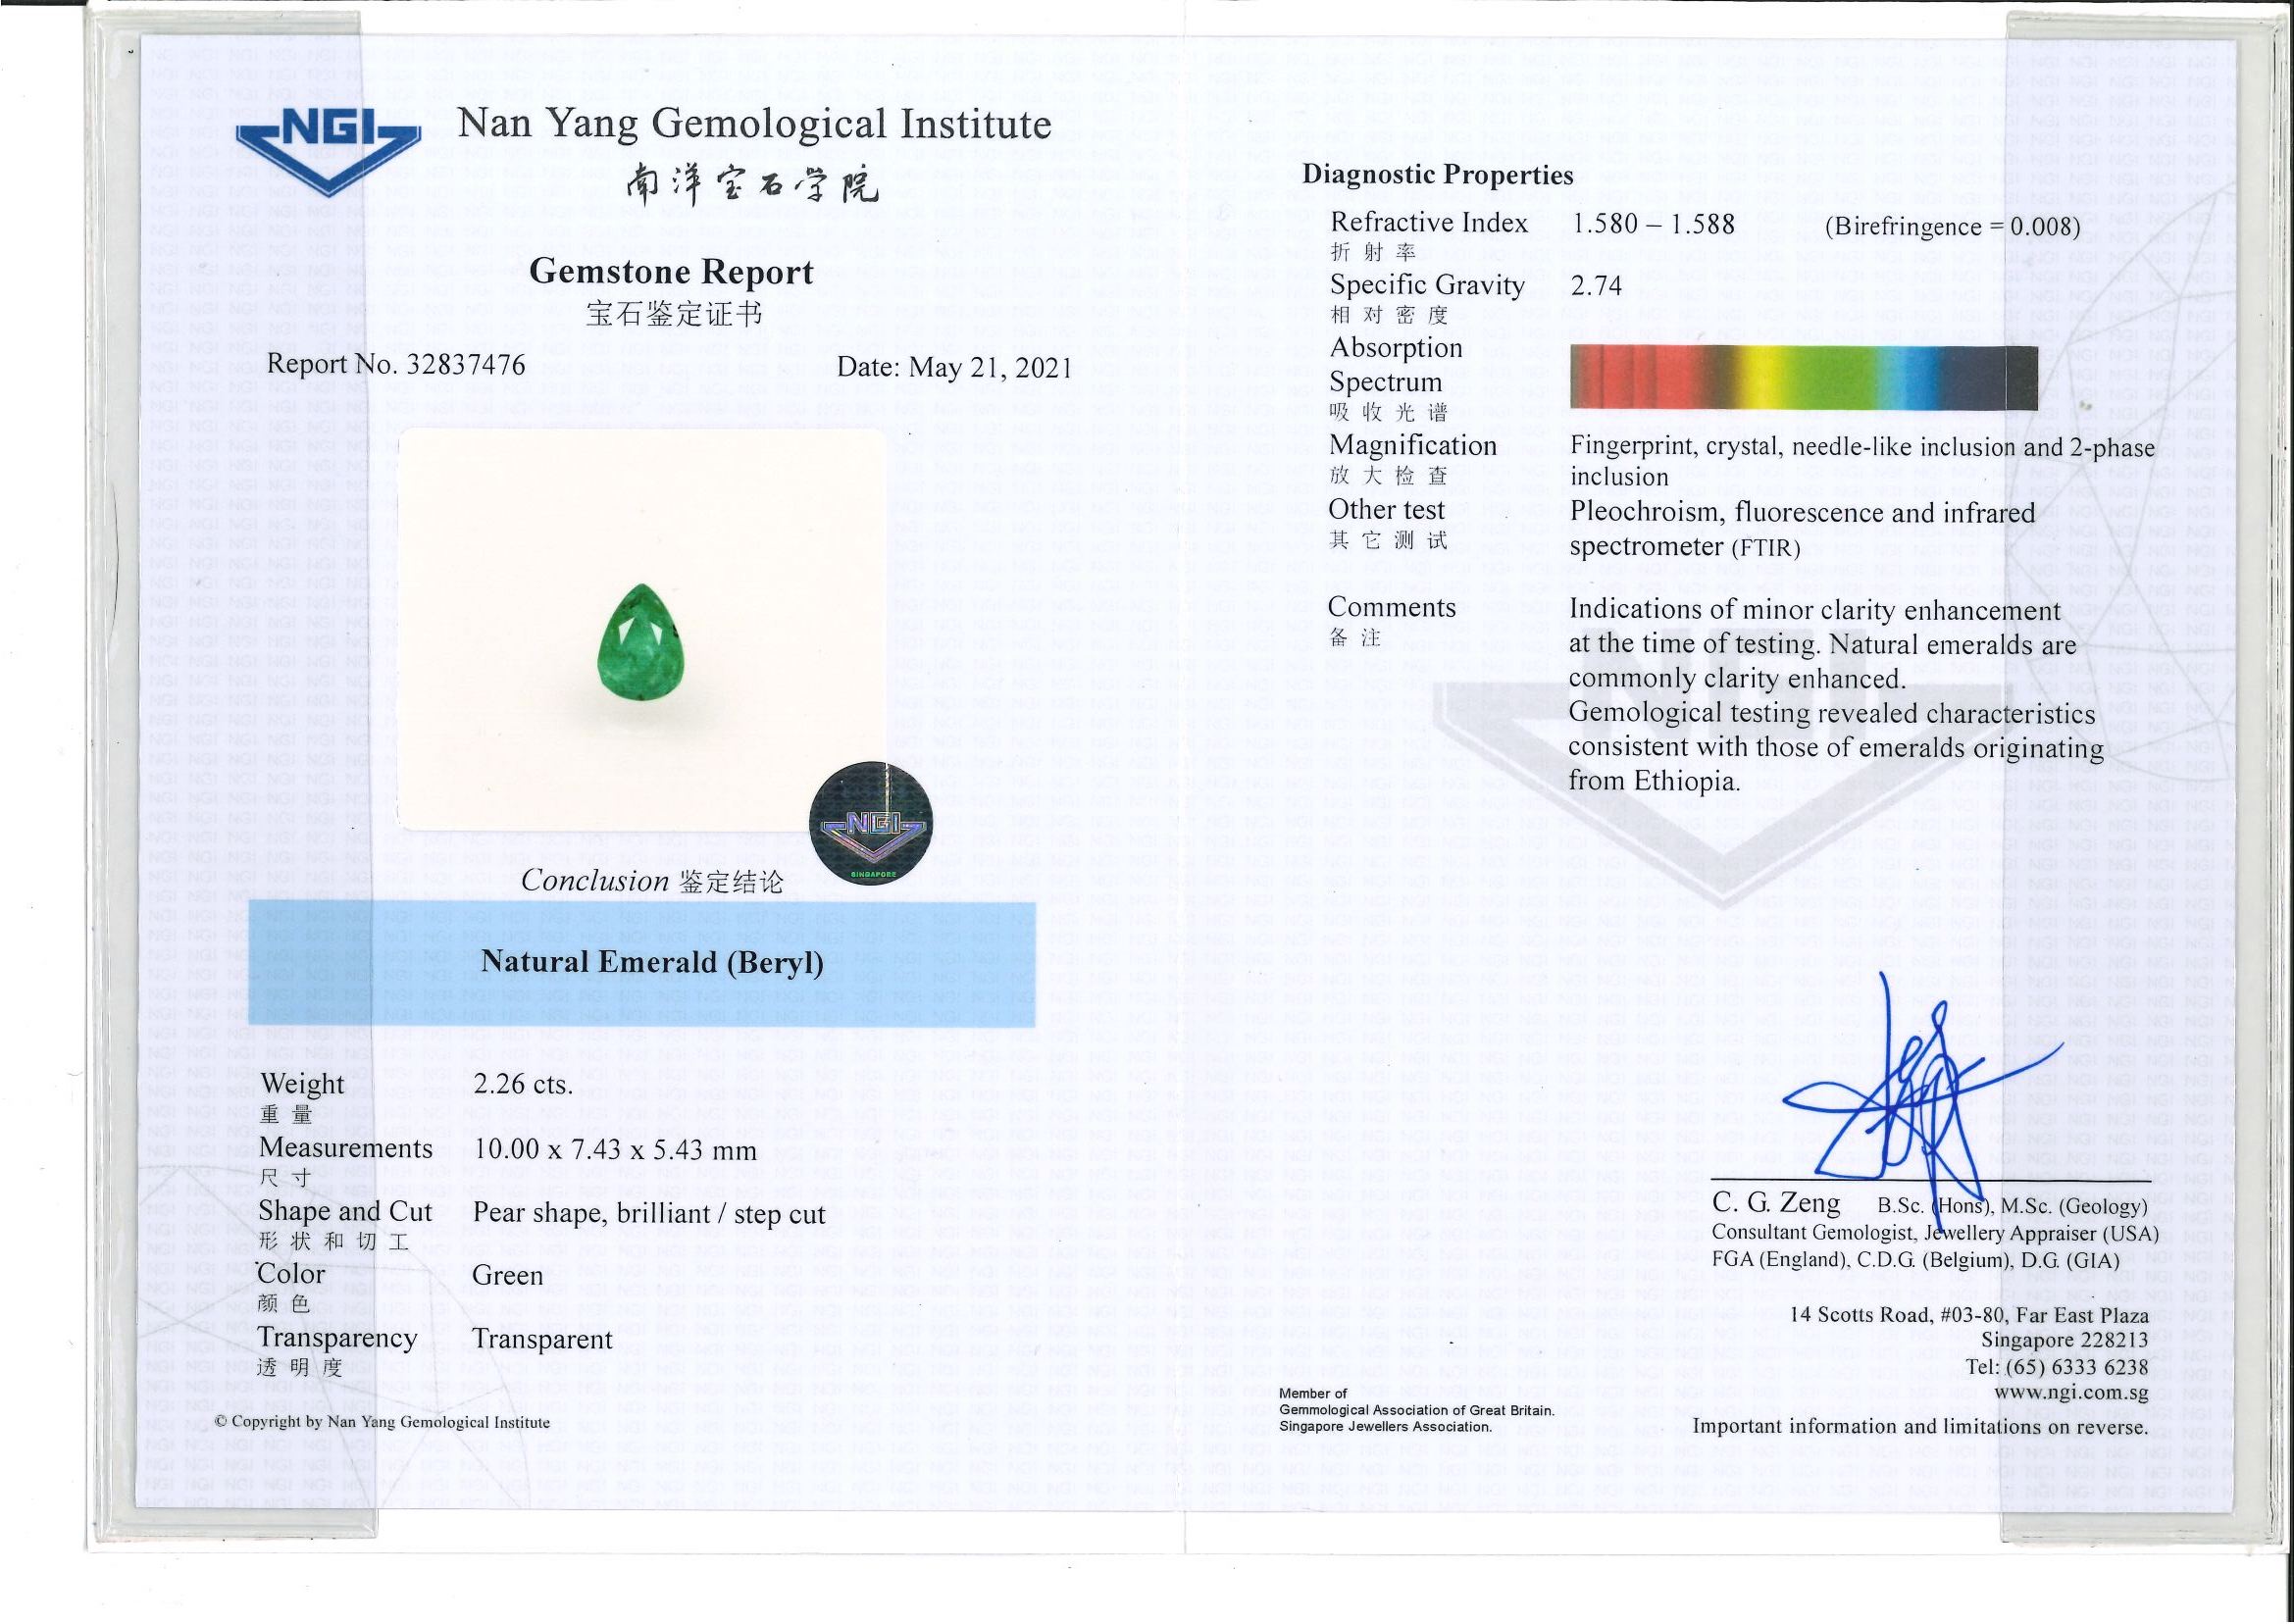Click 'Gemmological Association of Great Britain' line

(1417, 1410)
